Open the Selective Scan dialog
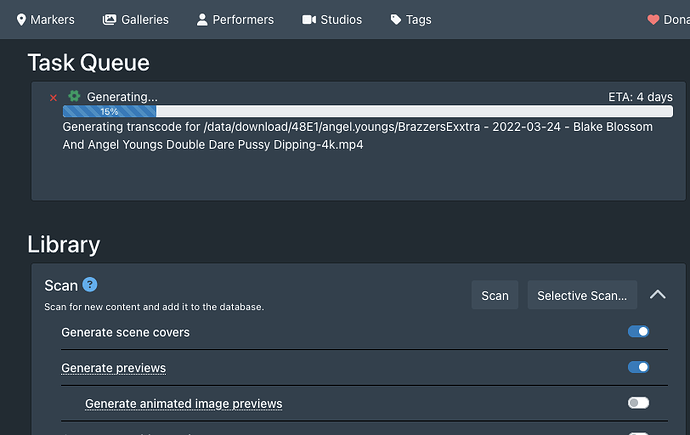This screenshot has height=435, width=690. 582,295
